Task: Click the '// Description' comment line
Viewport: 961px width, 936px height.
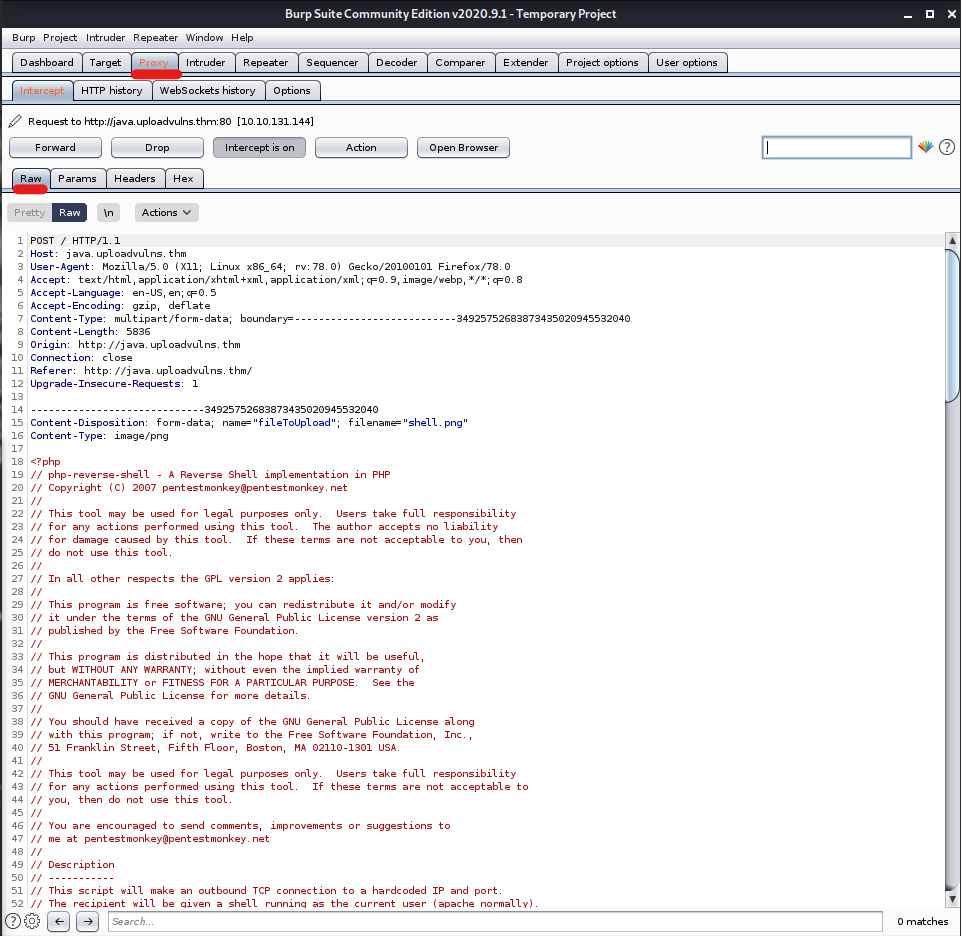Action: pyautogui.click(x=72, y=864)
